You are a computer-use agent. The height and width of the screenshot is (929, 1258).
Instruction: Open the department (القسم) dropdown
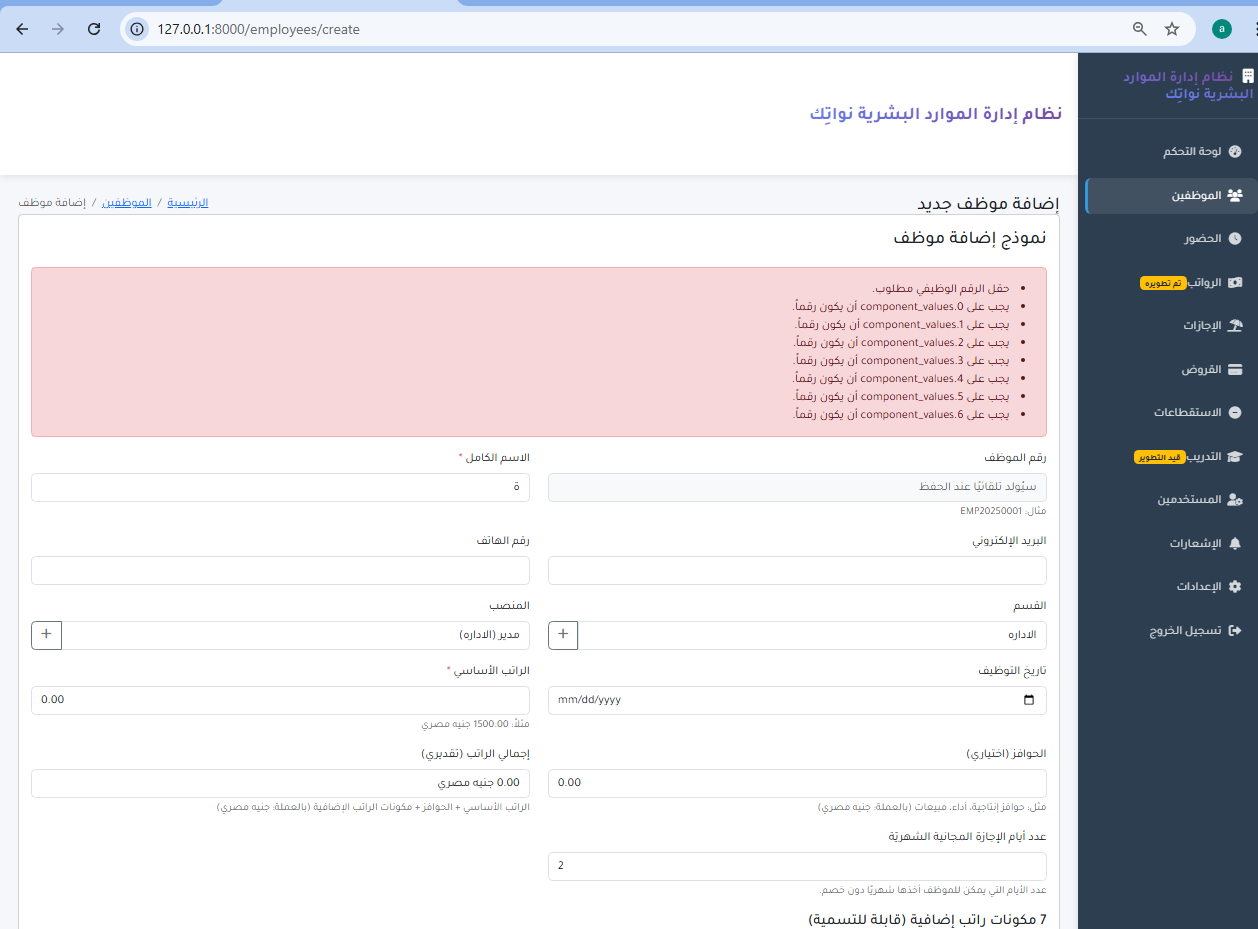pos(812,635)
